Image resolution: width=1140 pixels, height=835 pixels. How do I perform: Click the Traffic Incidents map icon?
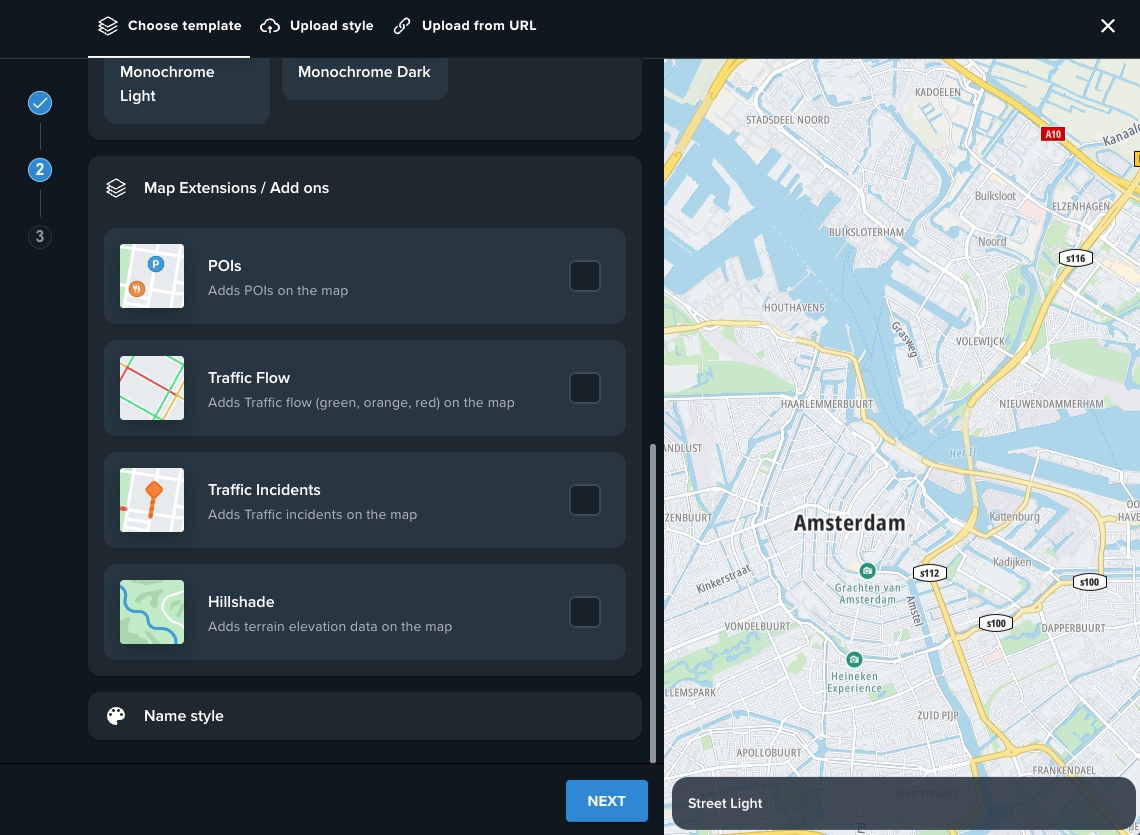pos(152,500)
